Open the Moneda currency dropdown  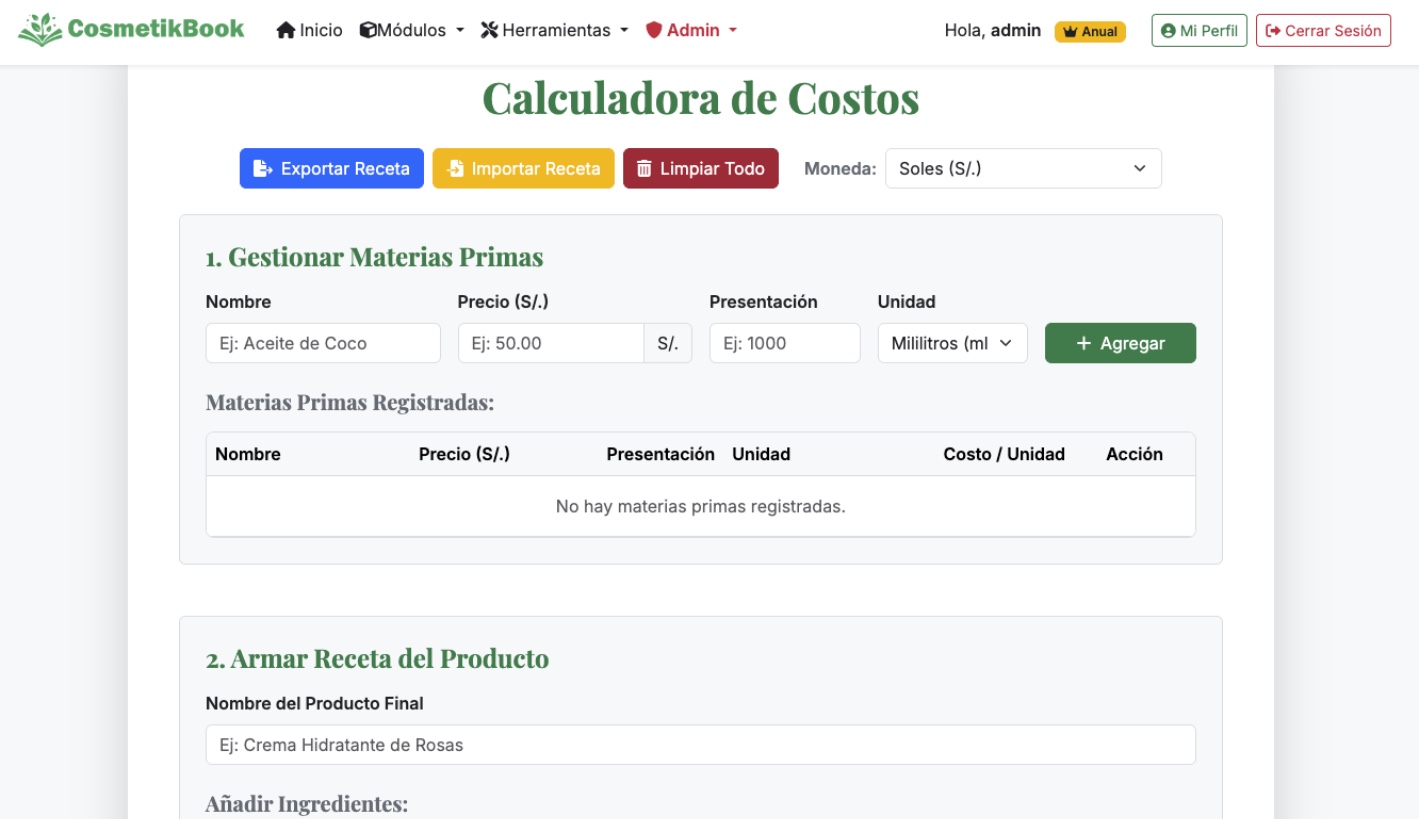tap(1021, 168)
